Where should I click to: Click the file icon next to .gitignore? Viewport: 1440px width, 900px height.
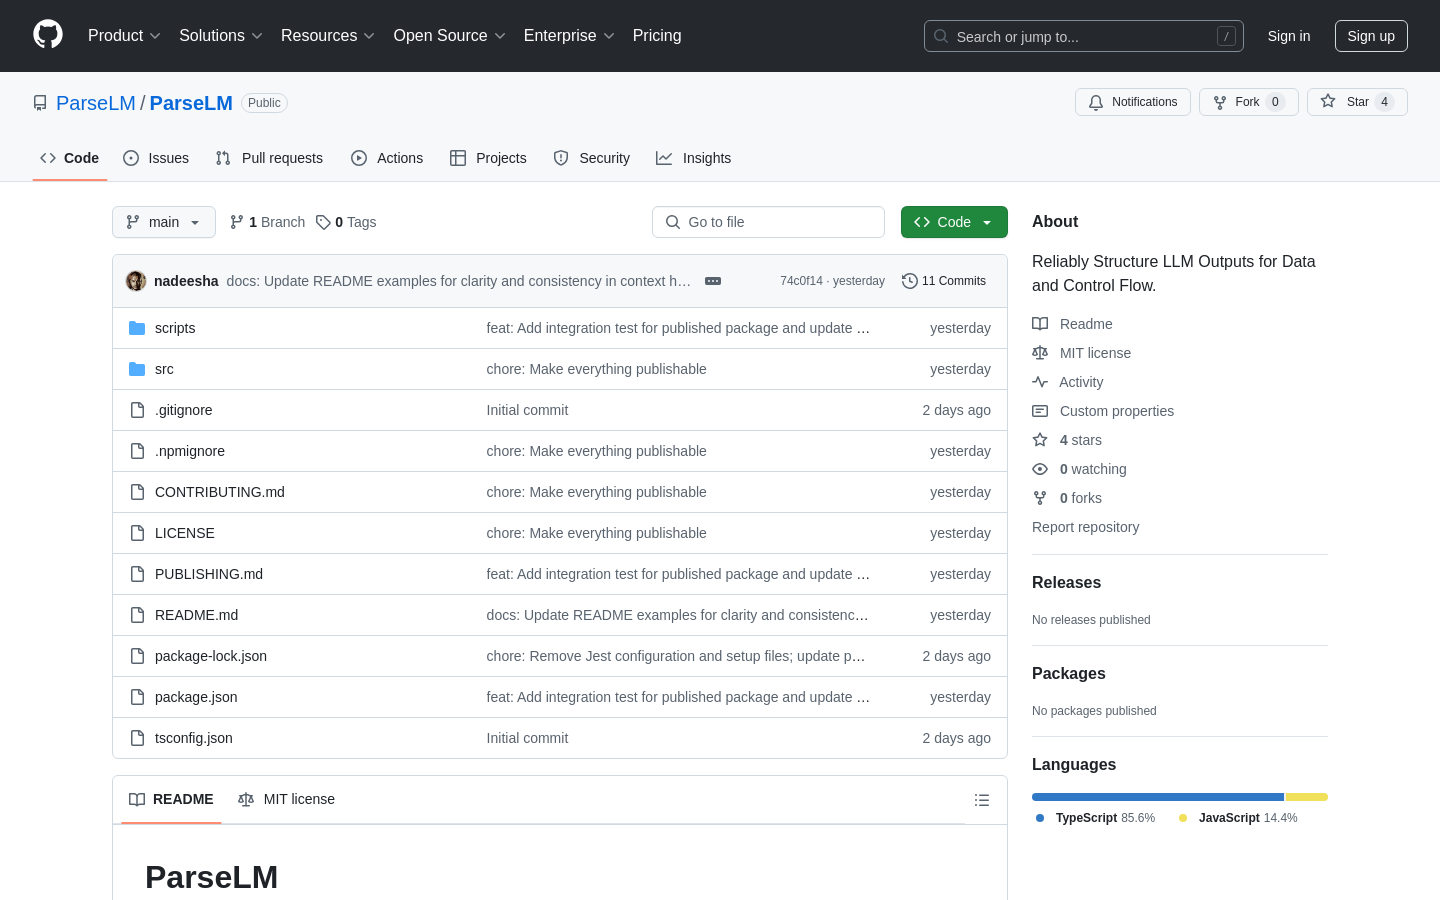point(137,410)
